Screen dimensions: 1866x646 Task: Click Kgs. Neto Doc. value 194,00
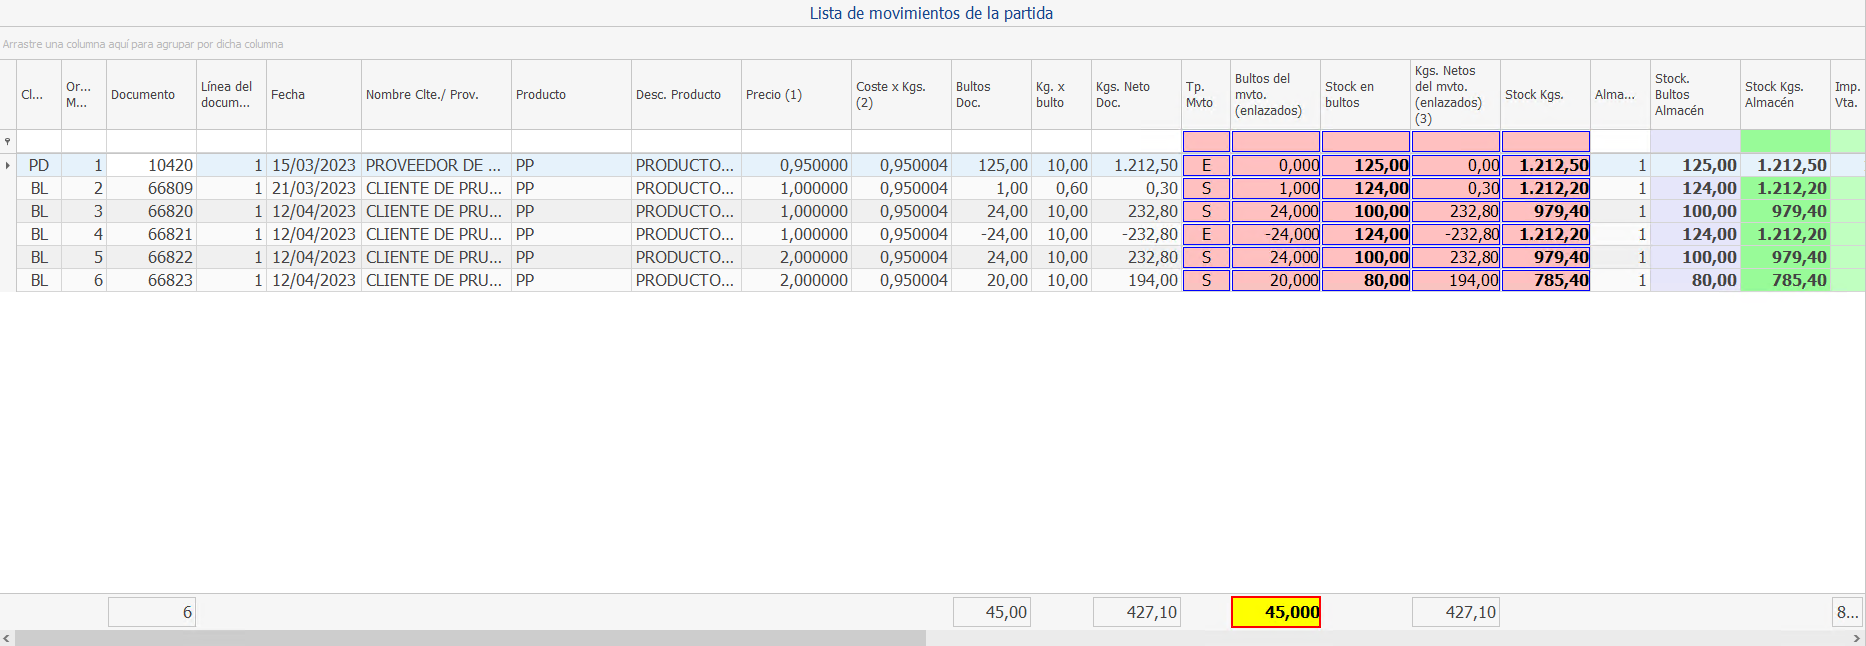pos(1136,280)
